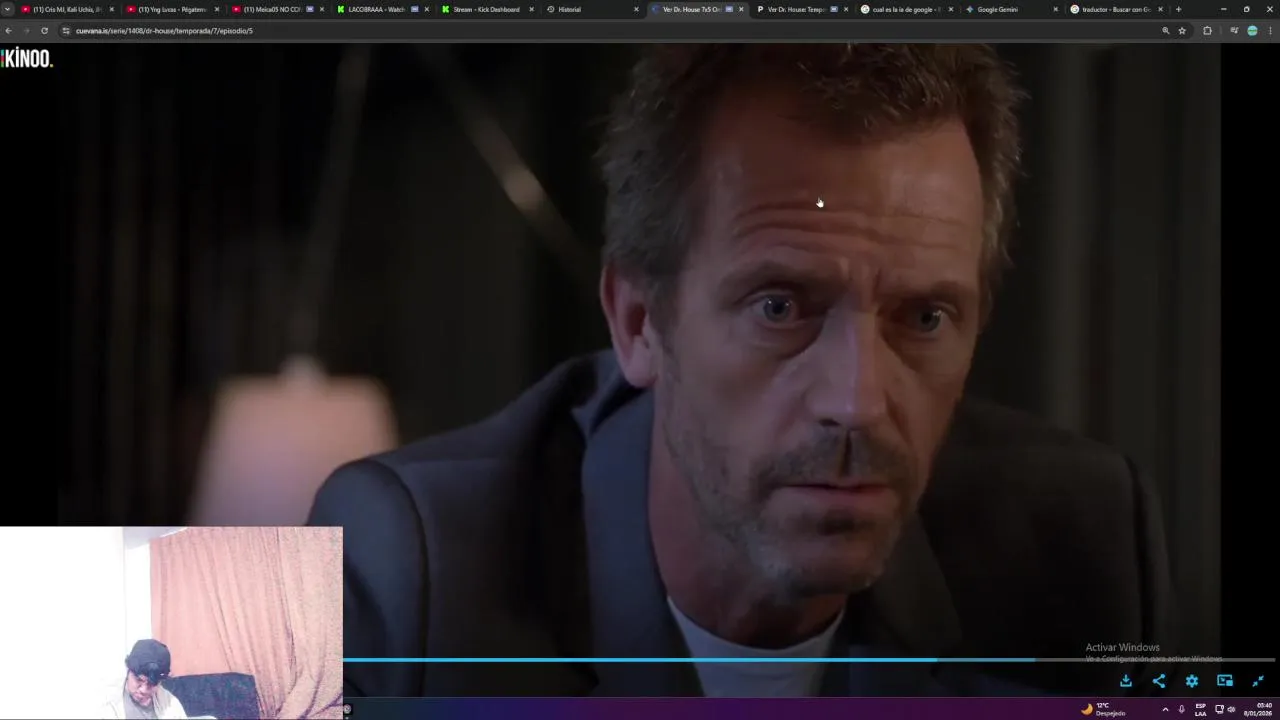Enable picture-in-picture mode icon
Image resolution: width=1280 pixels, height=720 pixels.
(1225, 681)
